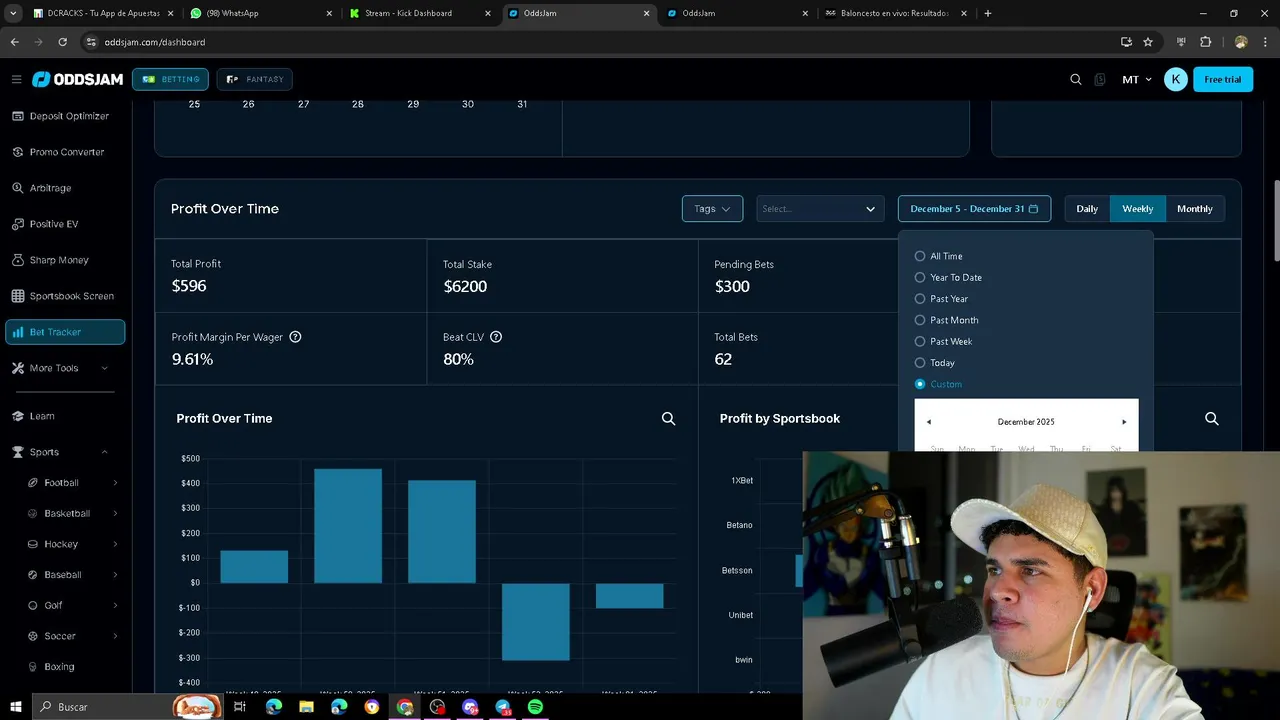This screenshot has width=1280, height=720.
Task: Select Past Week range
Action: pyautogui.click(x=943, y=341)
